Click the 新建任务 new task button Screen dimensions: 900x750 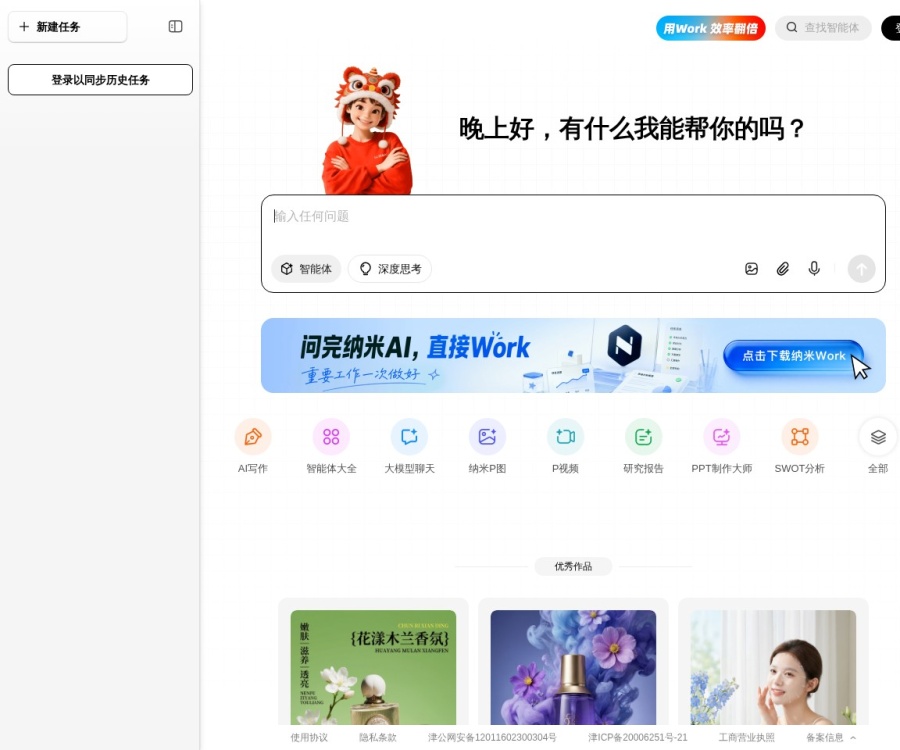67,27
